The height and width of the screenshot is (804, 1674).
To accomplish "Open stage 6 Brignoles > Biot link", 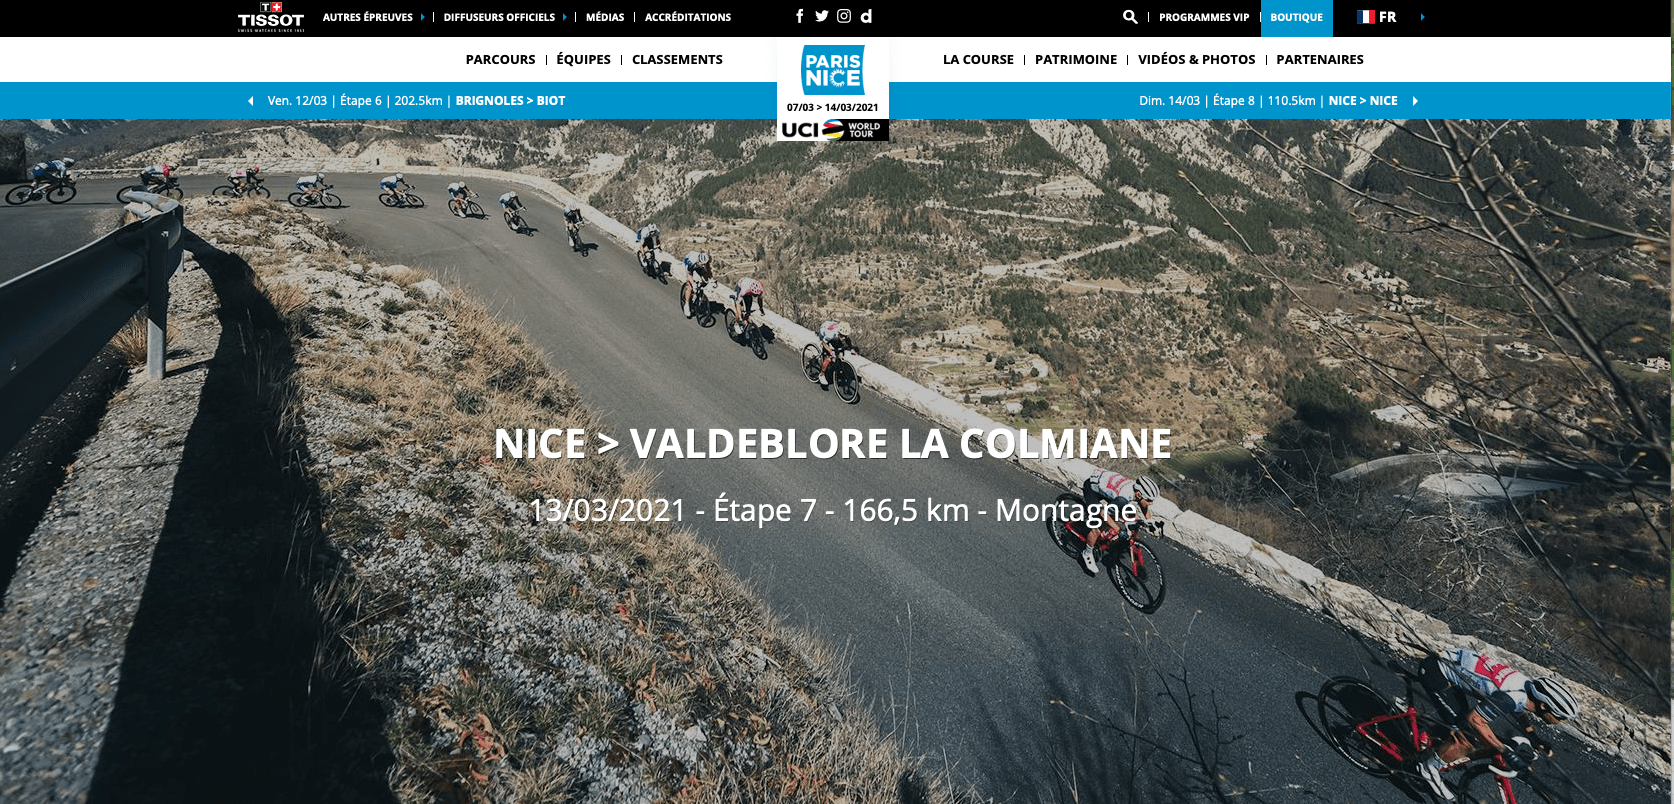I will [x=416, y=101].
